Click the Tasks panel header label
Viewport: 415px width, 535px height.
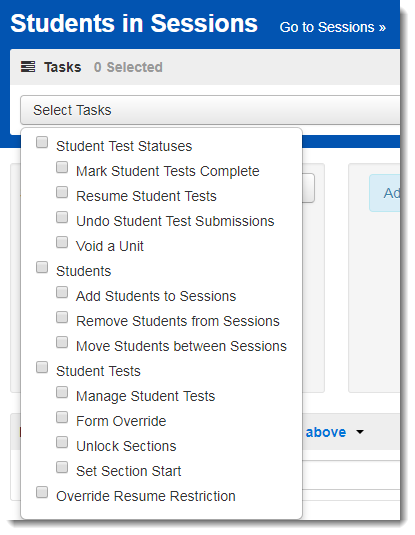62,67
